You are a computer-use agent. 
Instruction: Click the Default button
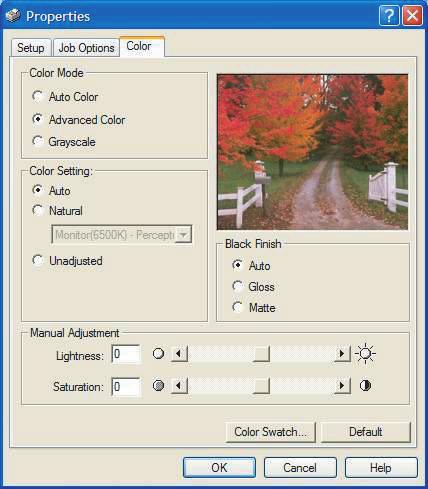366,432
